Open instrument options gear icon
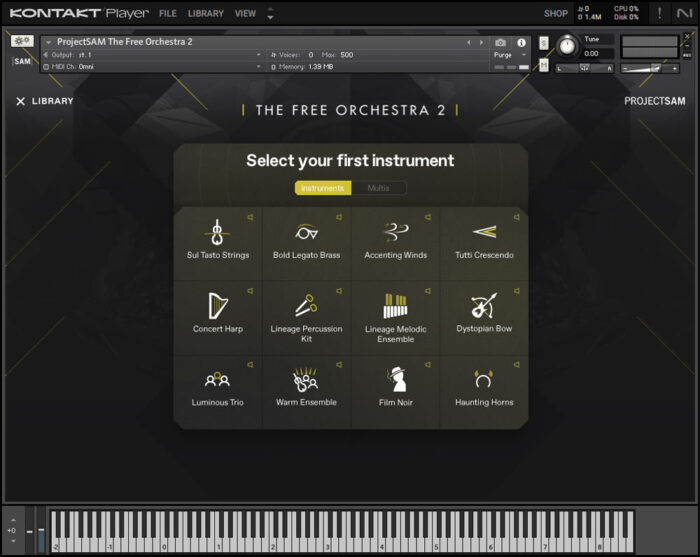The image size is (700, 557). coord(22,41)
